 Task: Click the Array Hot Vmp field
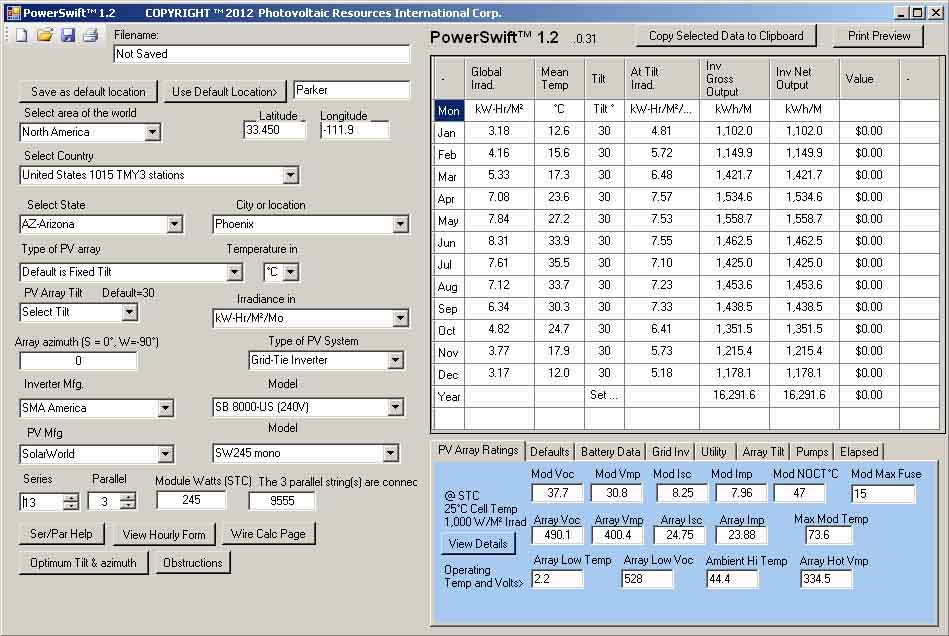[x=826, y=579]
